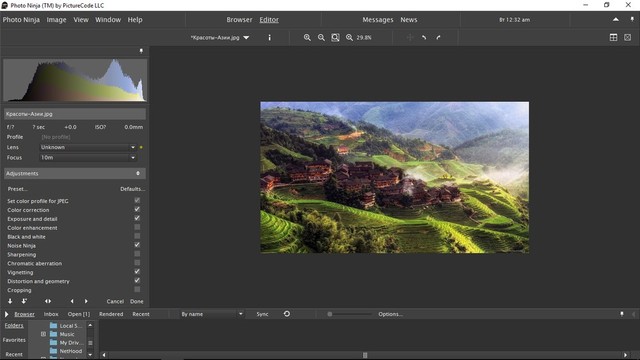Click the pin icon in the top bar
The image size is (640, 360).
click(632, 19)
